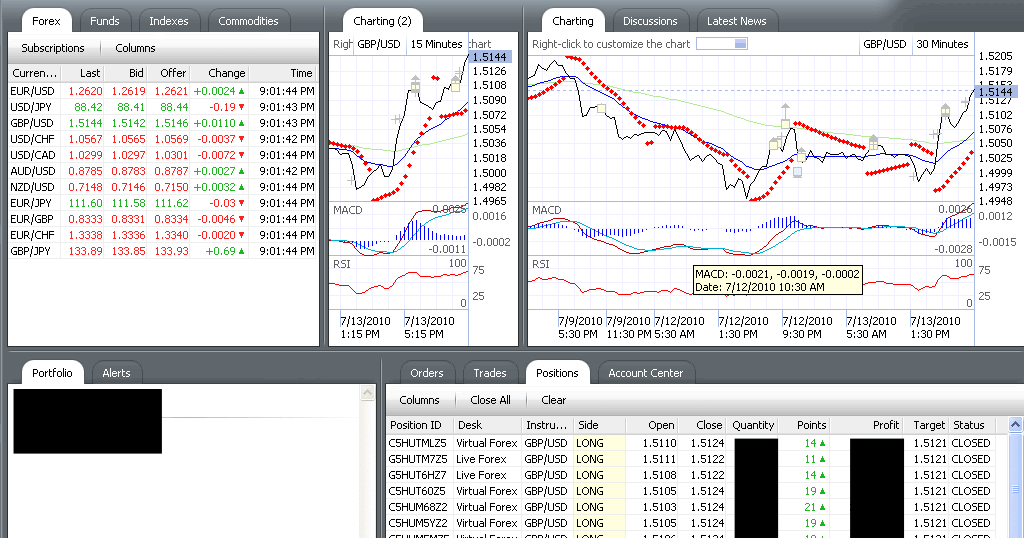This screenshot has width=1024, height=538.
Task: Click the Close All button
Action: tap(490, 400)
